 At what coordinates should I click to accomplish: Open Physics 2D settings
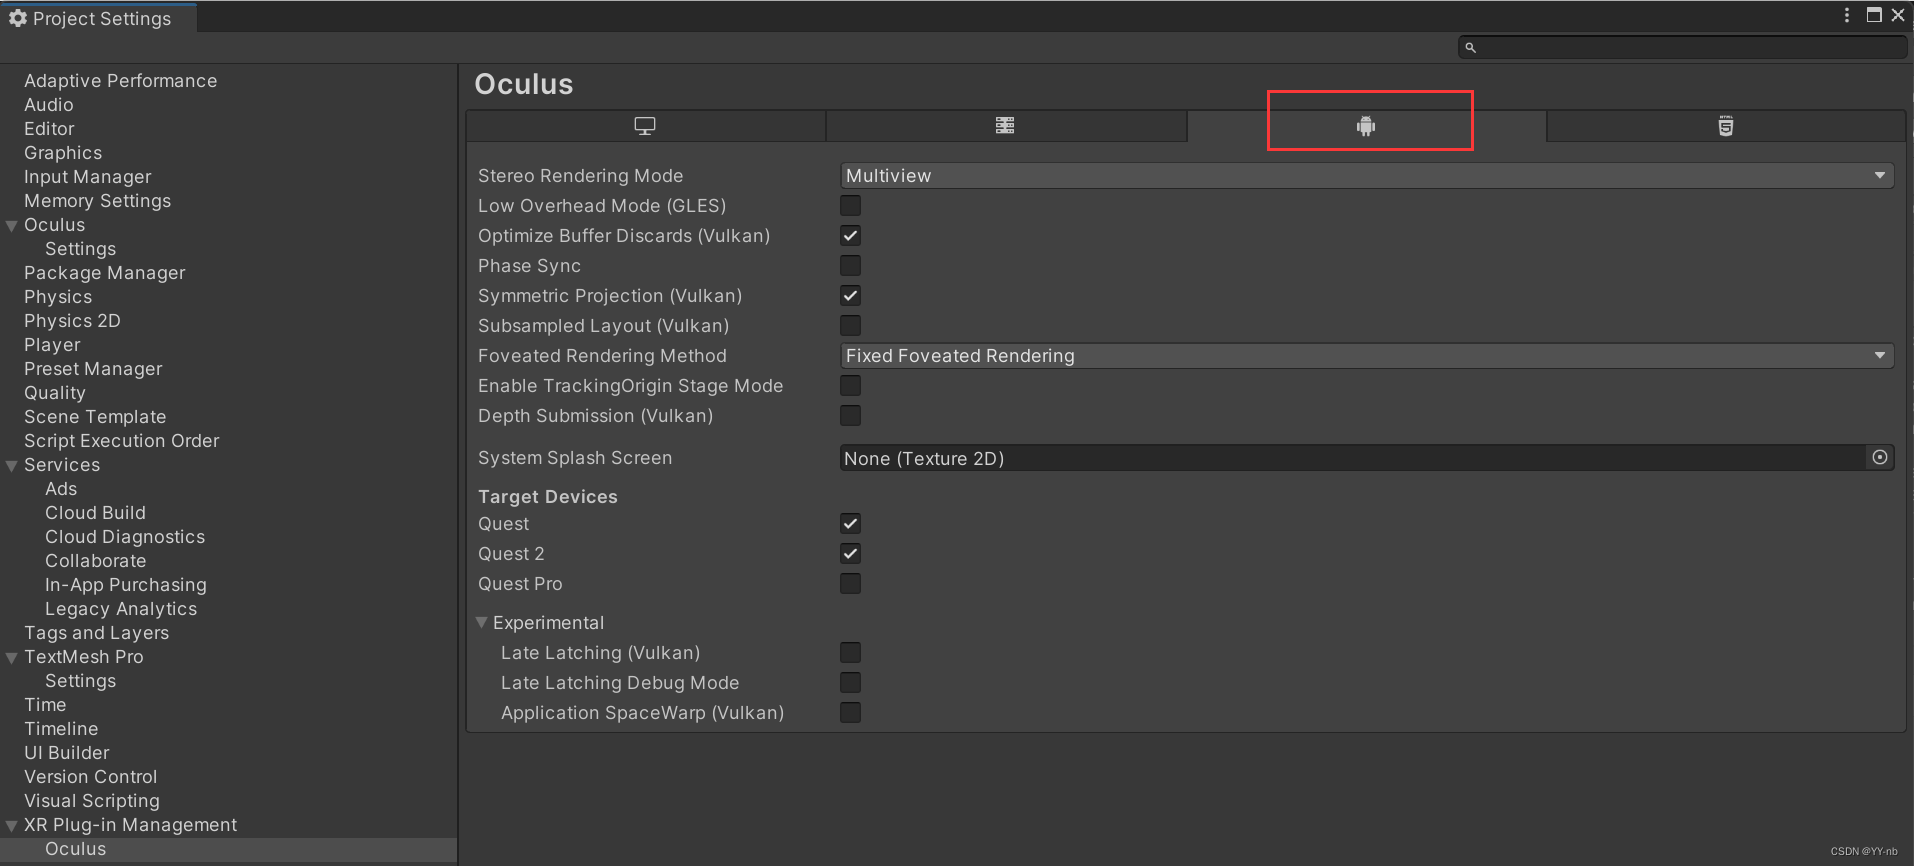tap(72, 321)
